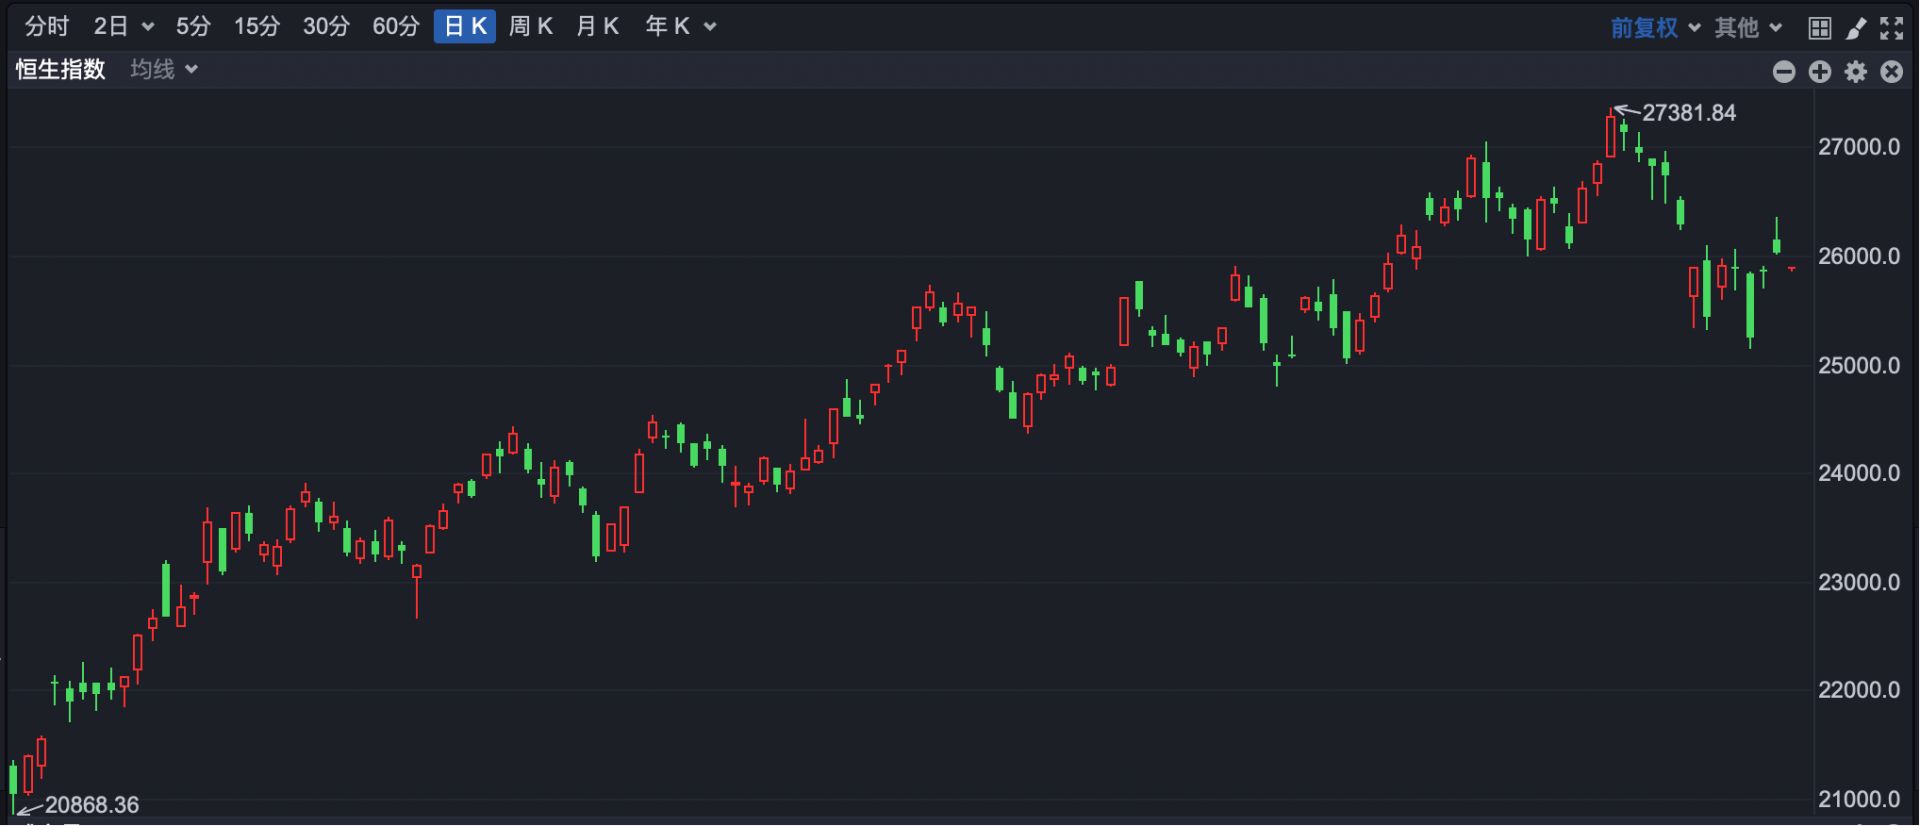1920x826 pixels.
Task: Select the drawing pencil tool icon
Action: tap(1856, 28)
